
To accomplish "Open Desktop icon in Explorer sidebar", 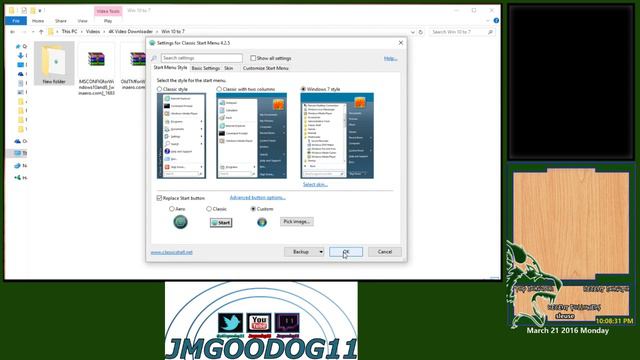I will [20, 65].
